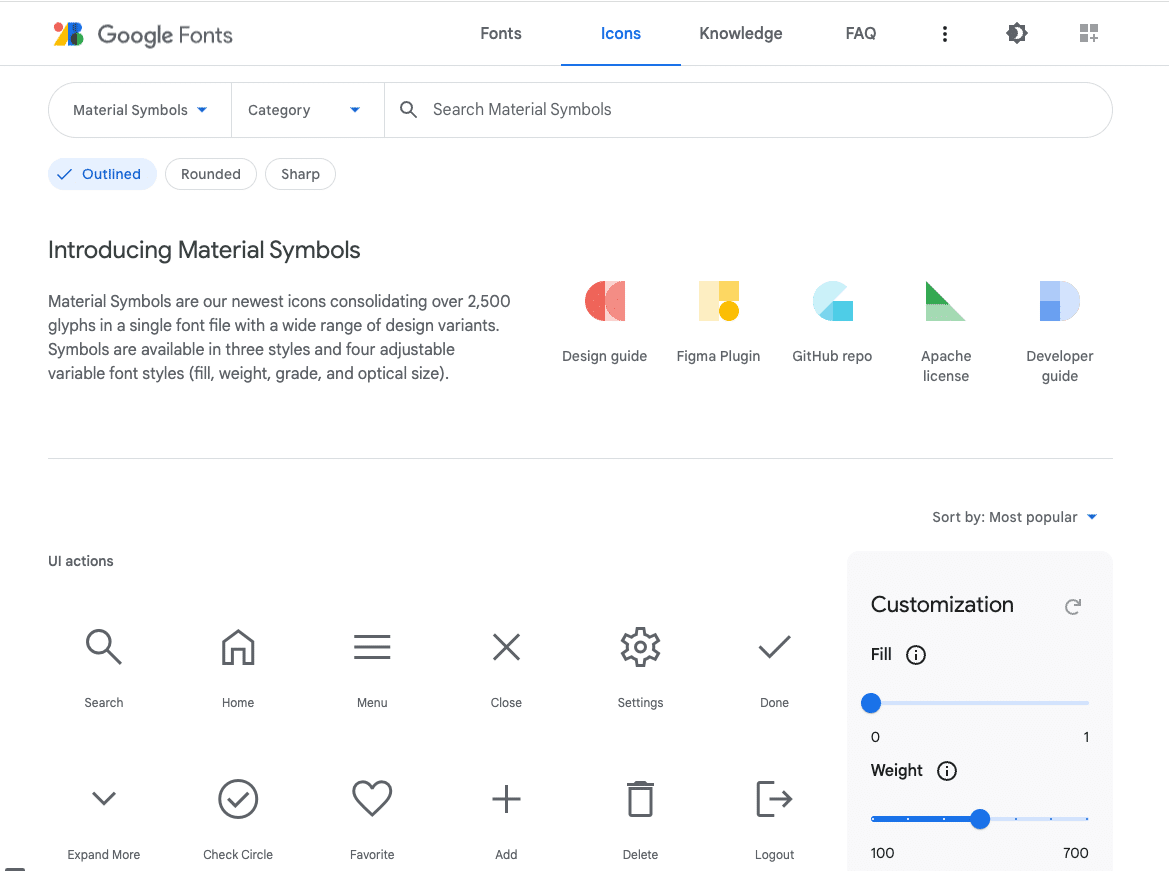The width and height of the screenshot is (1169, 871).
Task: Click the Introducing Material Symbols heading
Action: pos(204,250)
